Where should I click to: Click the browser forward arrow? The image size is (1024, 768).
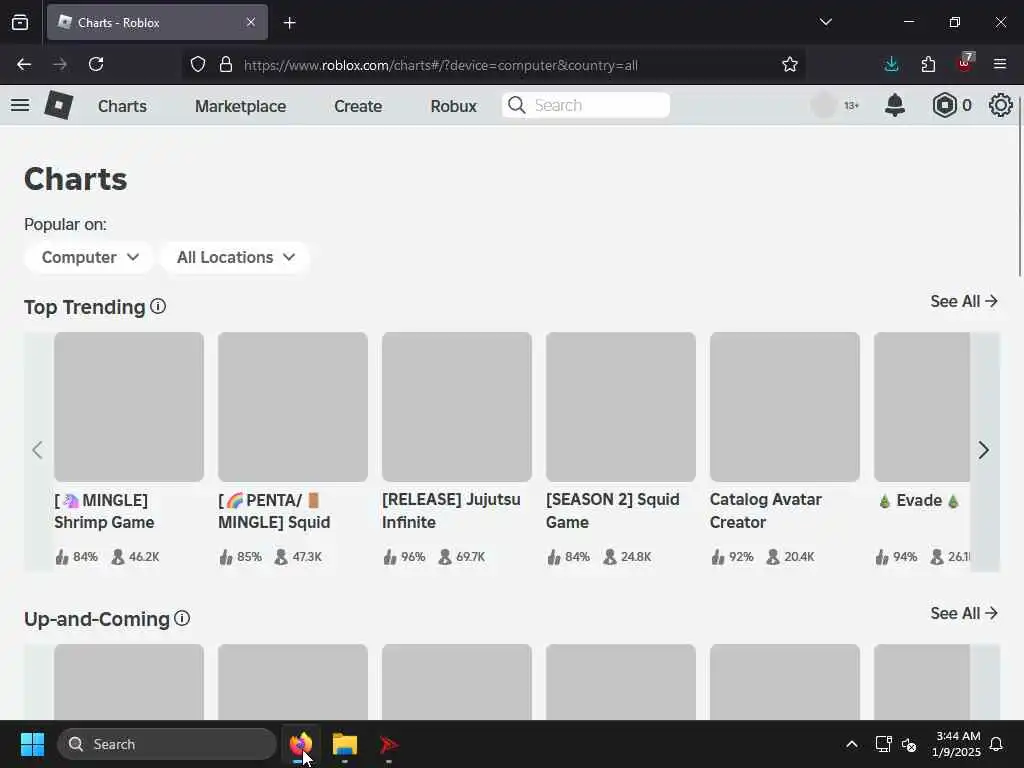click(x=60, y=64)
